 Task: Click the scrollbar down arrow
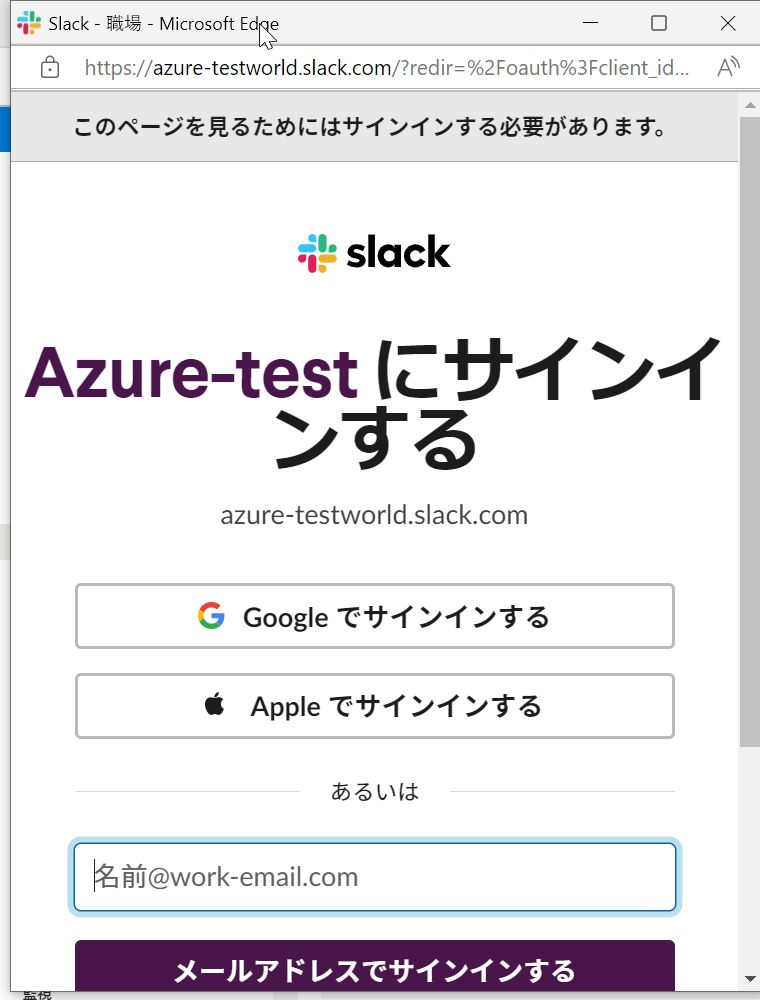pyautogui.click(x=750, y=979)
